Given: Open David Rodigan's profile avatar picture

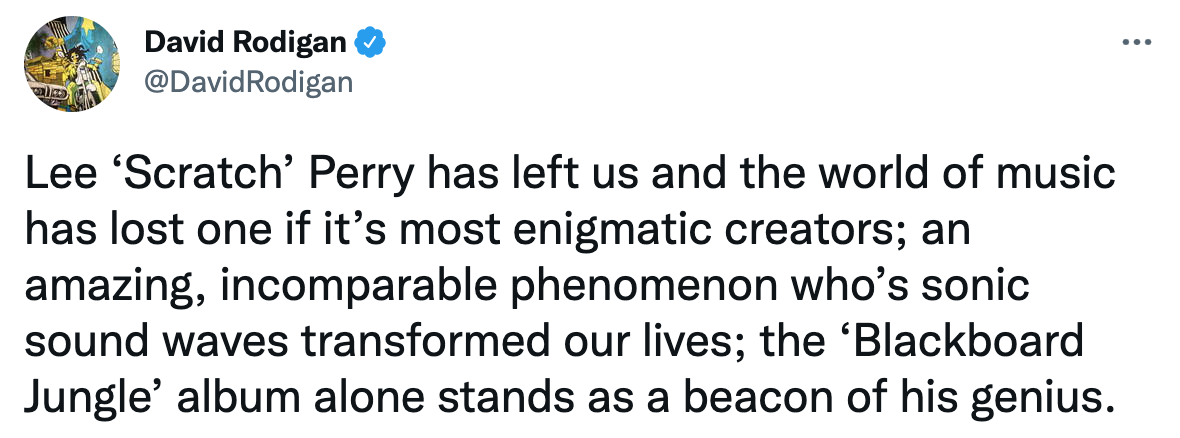Looking at the screenshot, I should point(72,63).
